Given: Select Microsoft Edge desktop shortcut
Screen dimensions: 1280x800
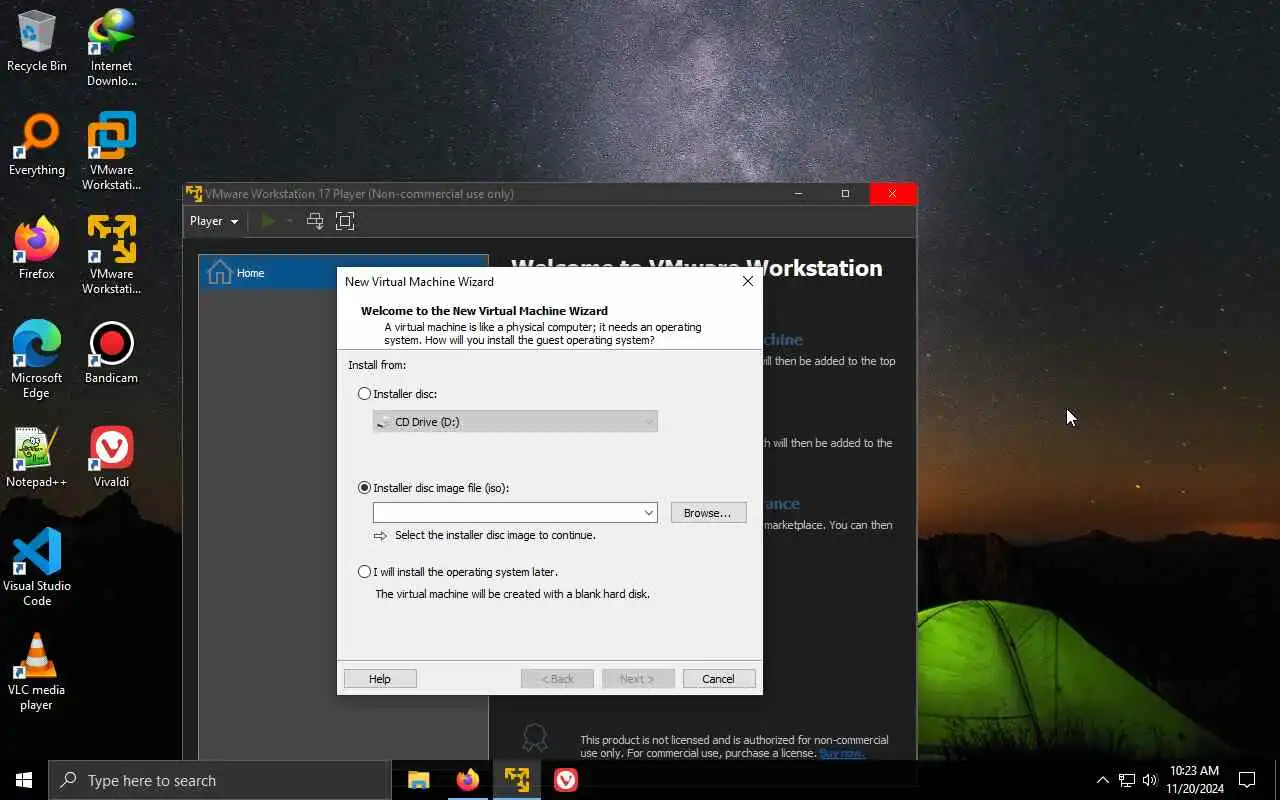Looking at the screenshot, I should (x=37, y=360).
